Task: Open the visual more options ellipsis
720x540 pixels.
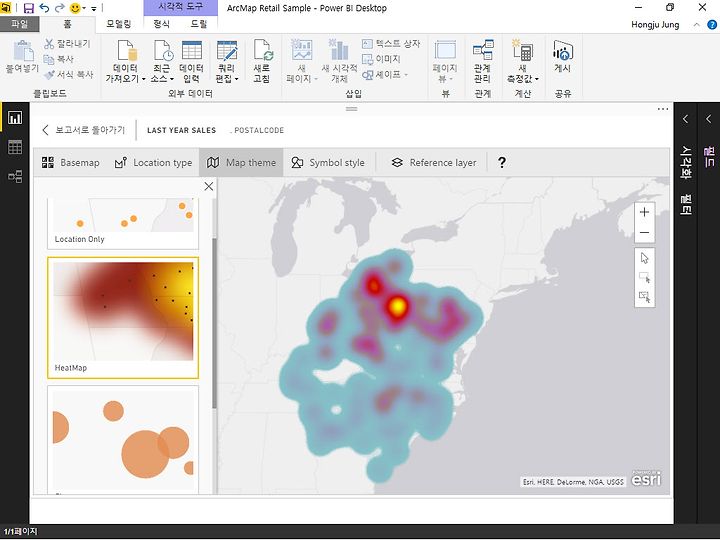Action: pos(663,109)
